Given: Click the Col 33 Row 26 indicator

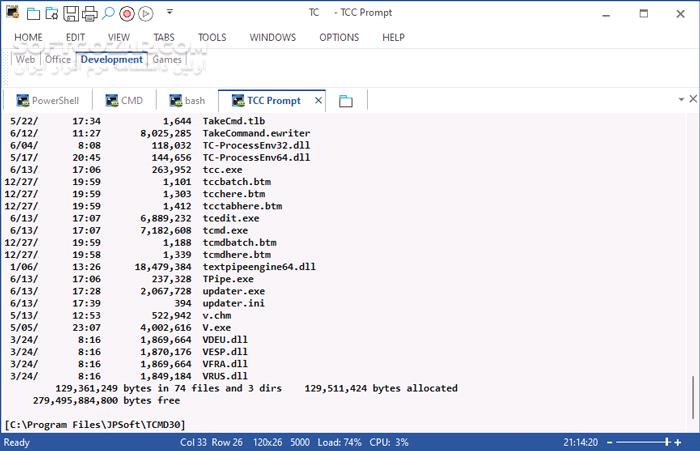Looking at the screenshot, I should (x=211, y=442).
